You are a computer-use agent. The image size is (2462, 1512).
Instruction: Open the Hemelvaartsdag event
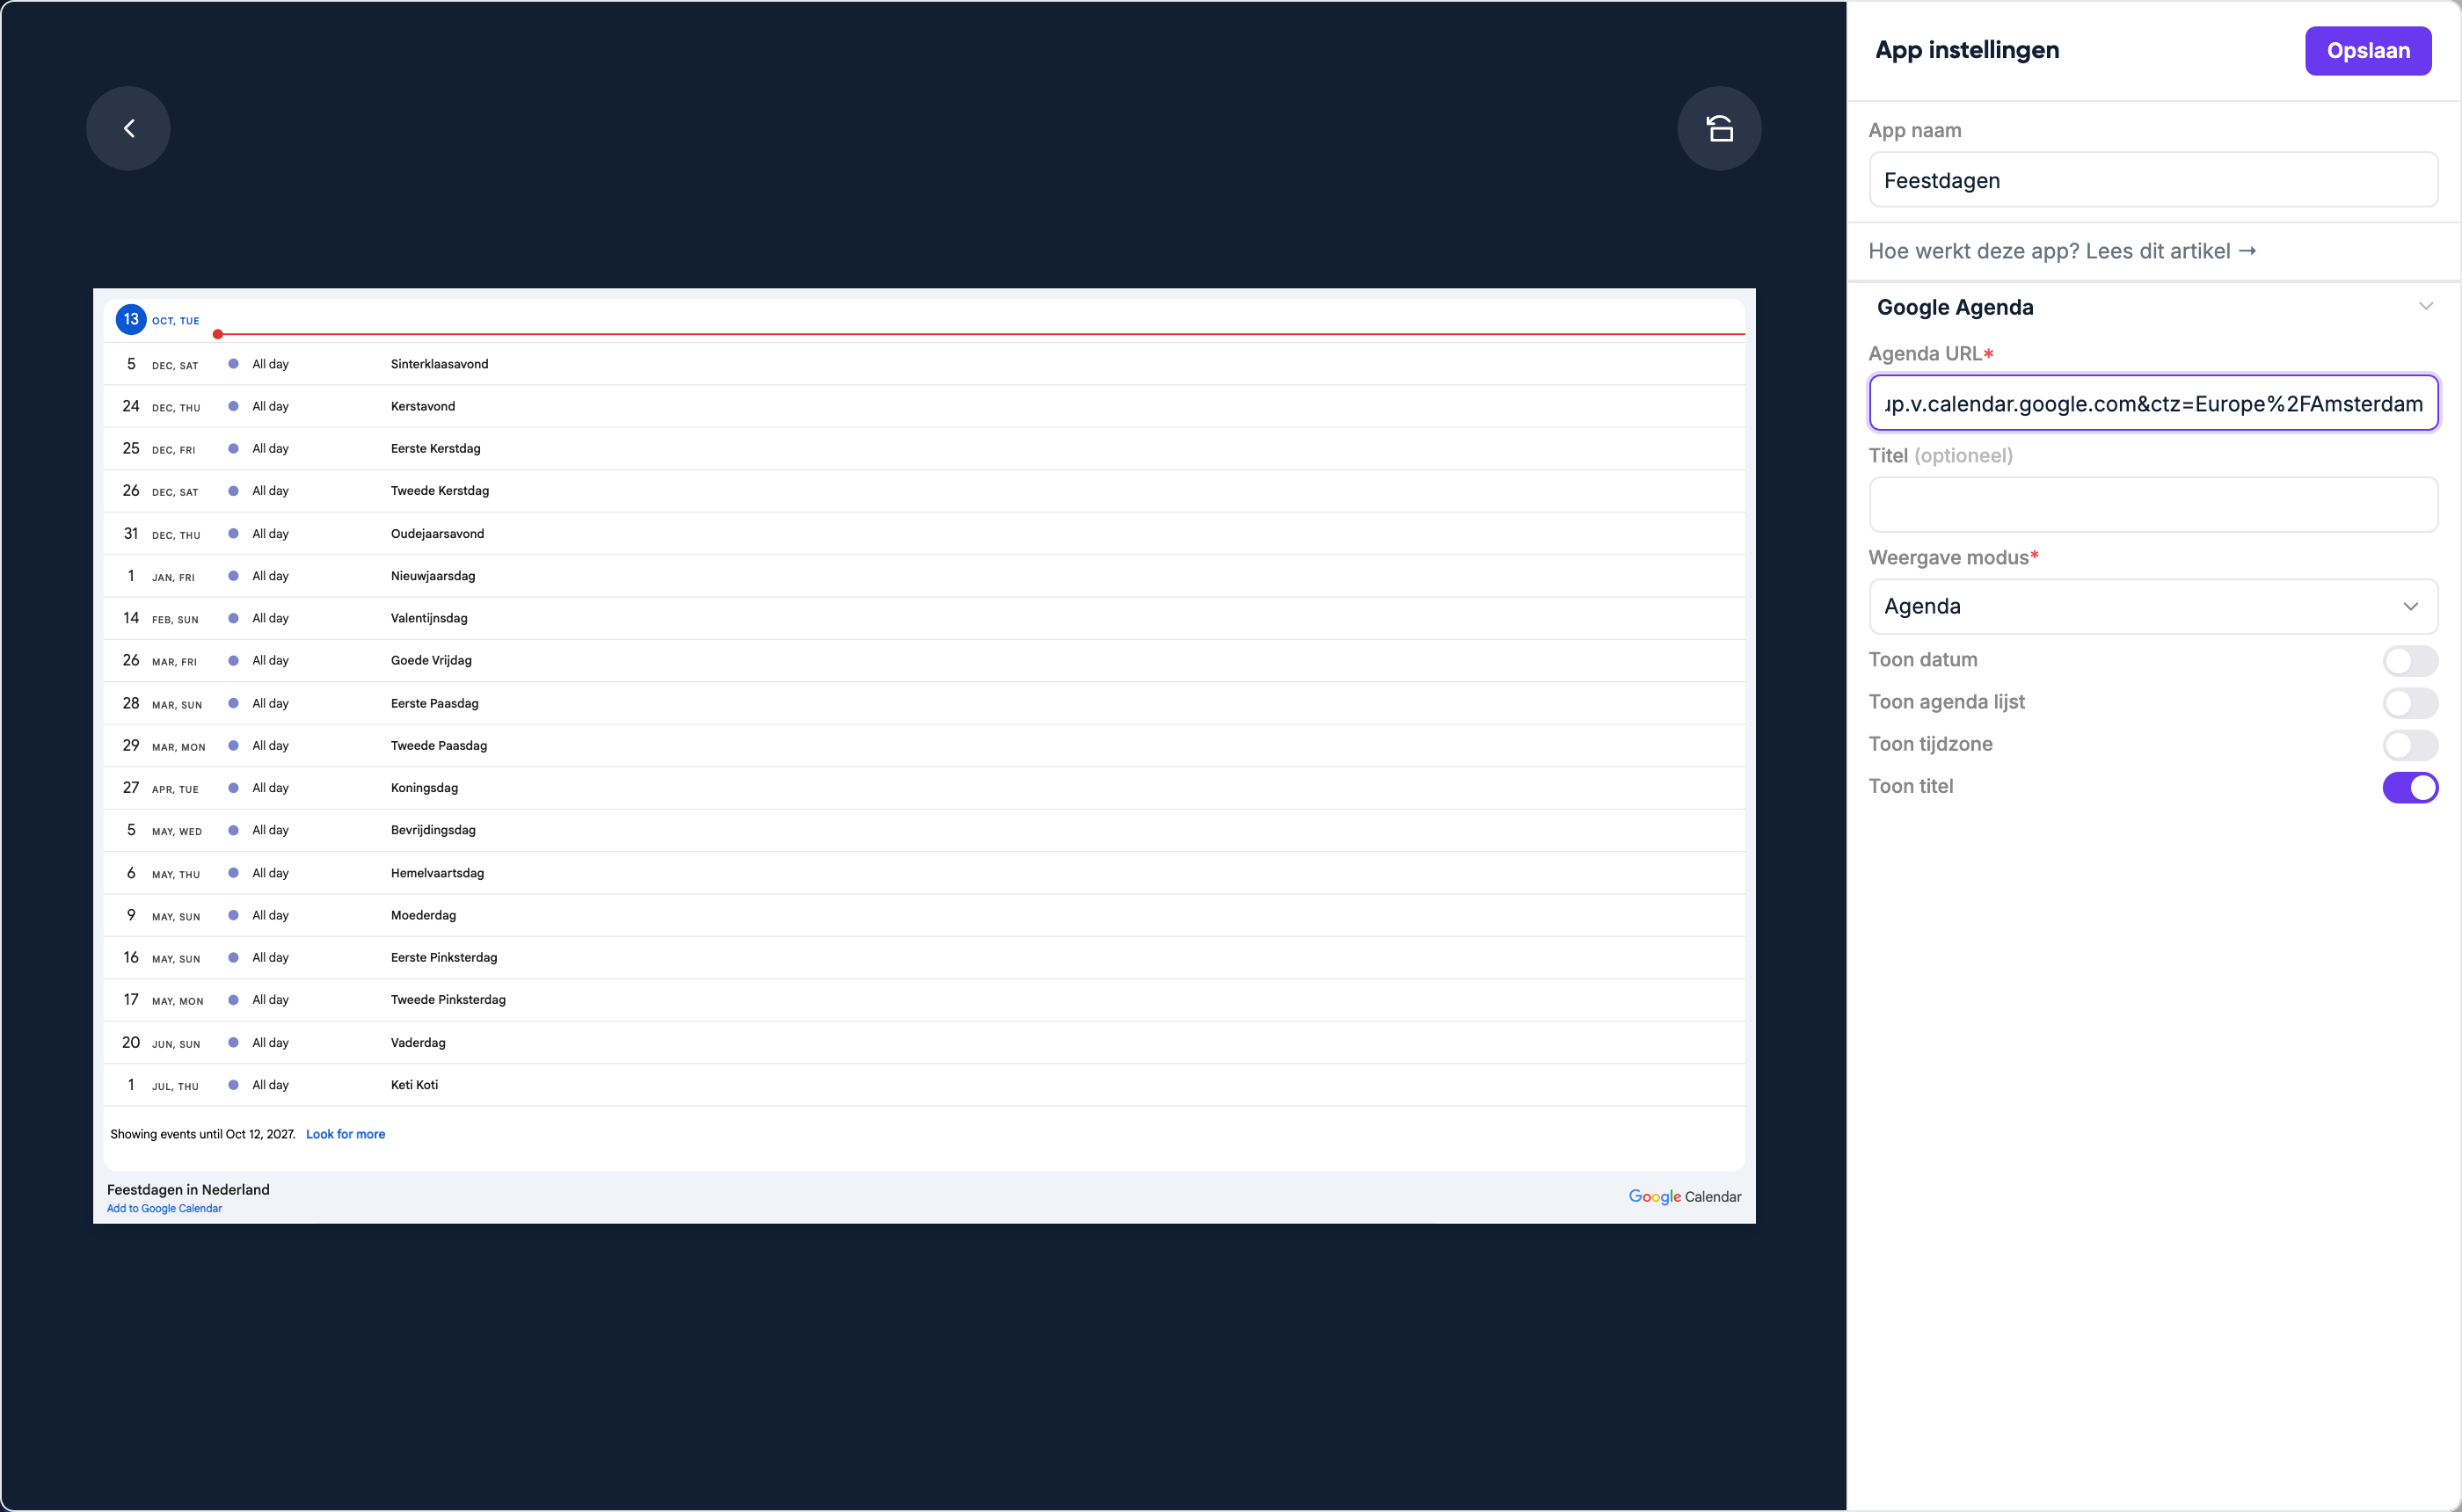coord(437,873)
